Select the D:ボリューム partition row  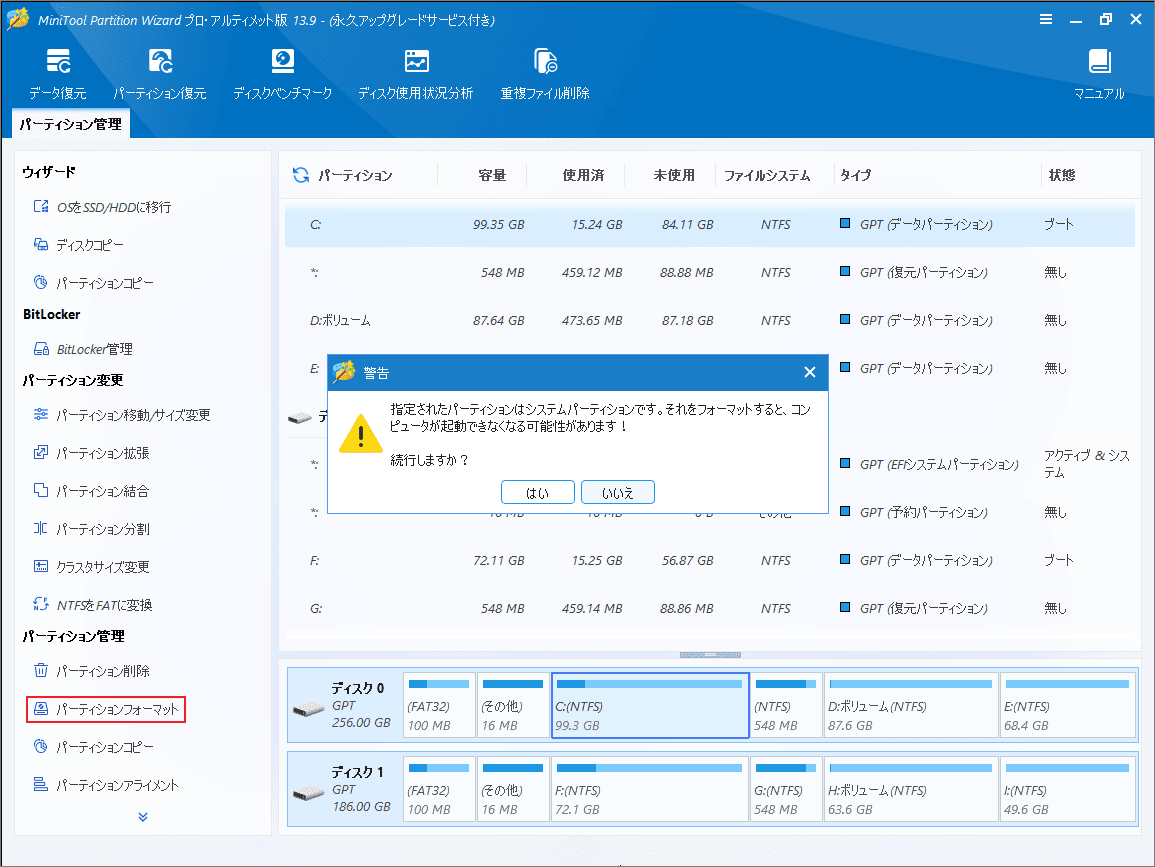(709, 321)
